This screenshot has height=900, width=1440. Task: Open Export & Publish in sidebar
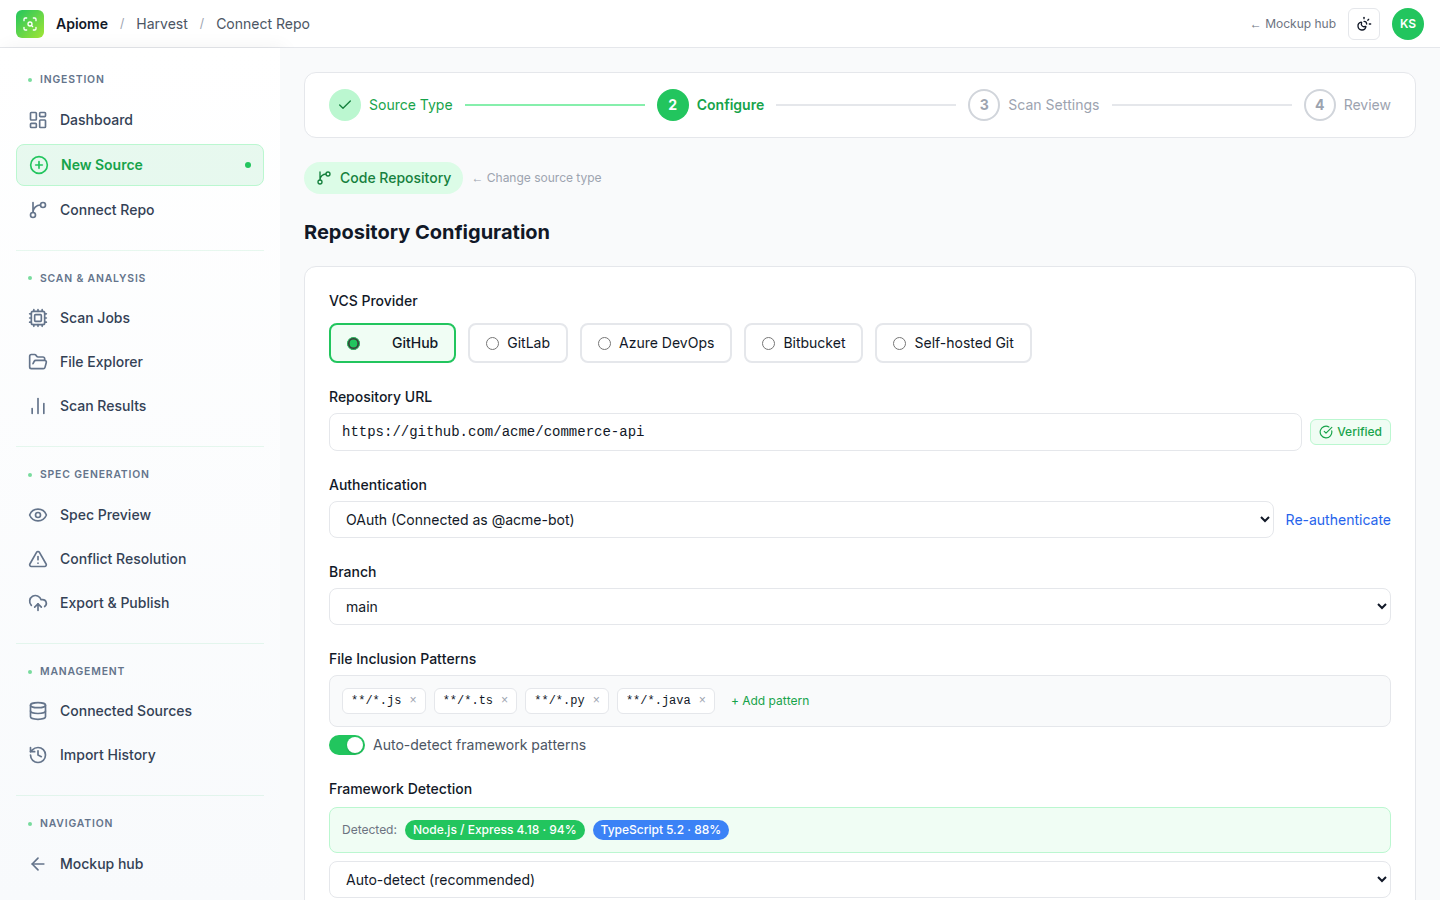tap(140, 603)
